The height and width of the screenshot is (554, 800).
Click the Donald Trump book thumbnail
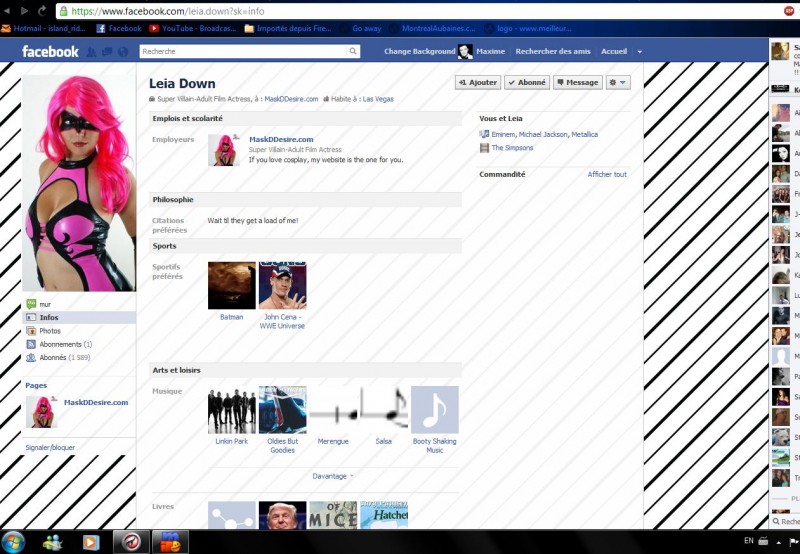pyautogui.click(x=282, y=515)
